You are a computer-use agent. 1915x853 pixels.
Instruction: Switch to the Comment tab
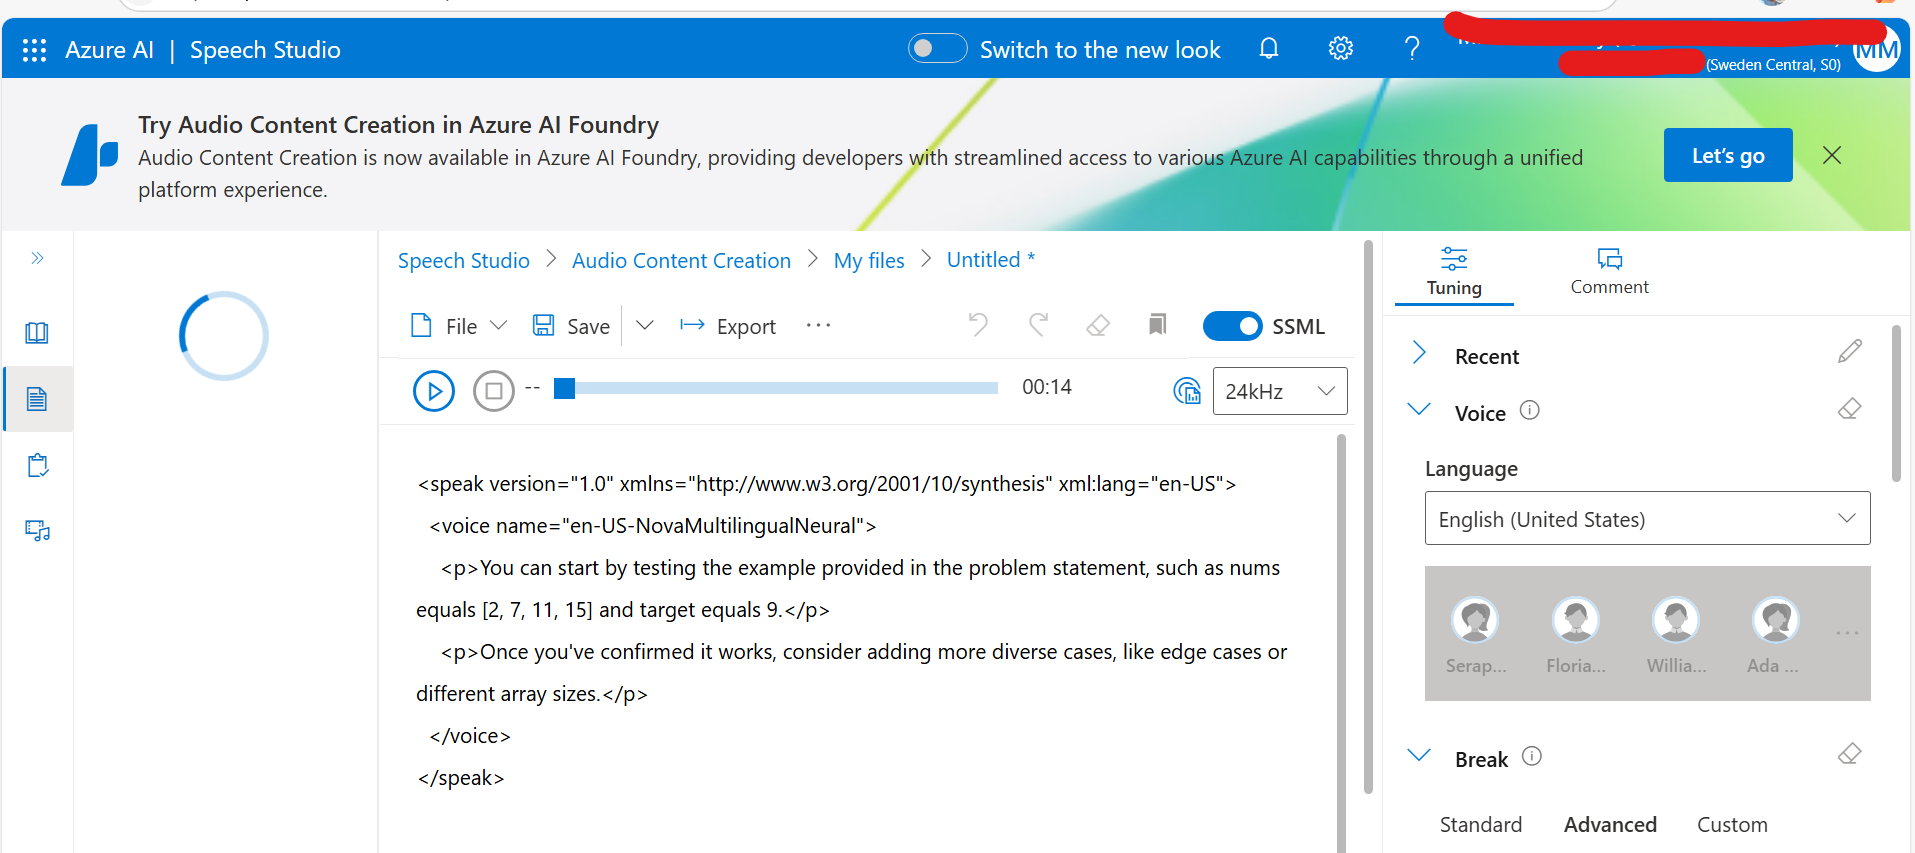coord(1609,272)
